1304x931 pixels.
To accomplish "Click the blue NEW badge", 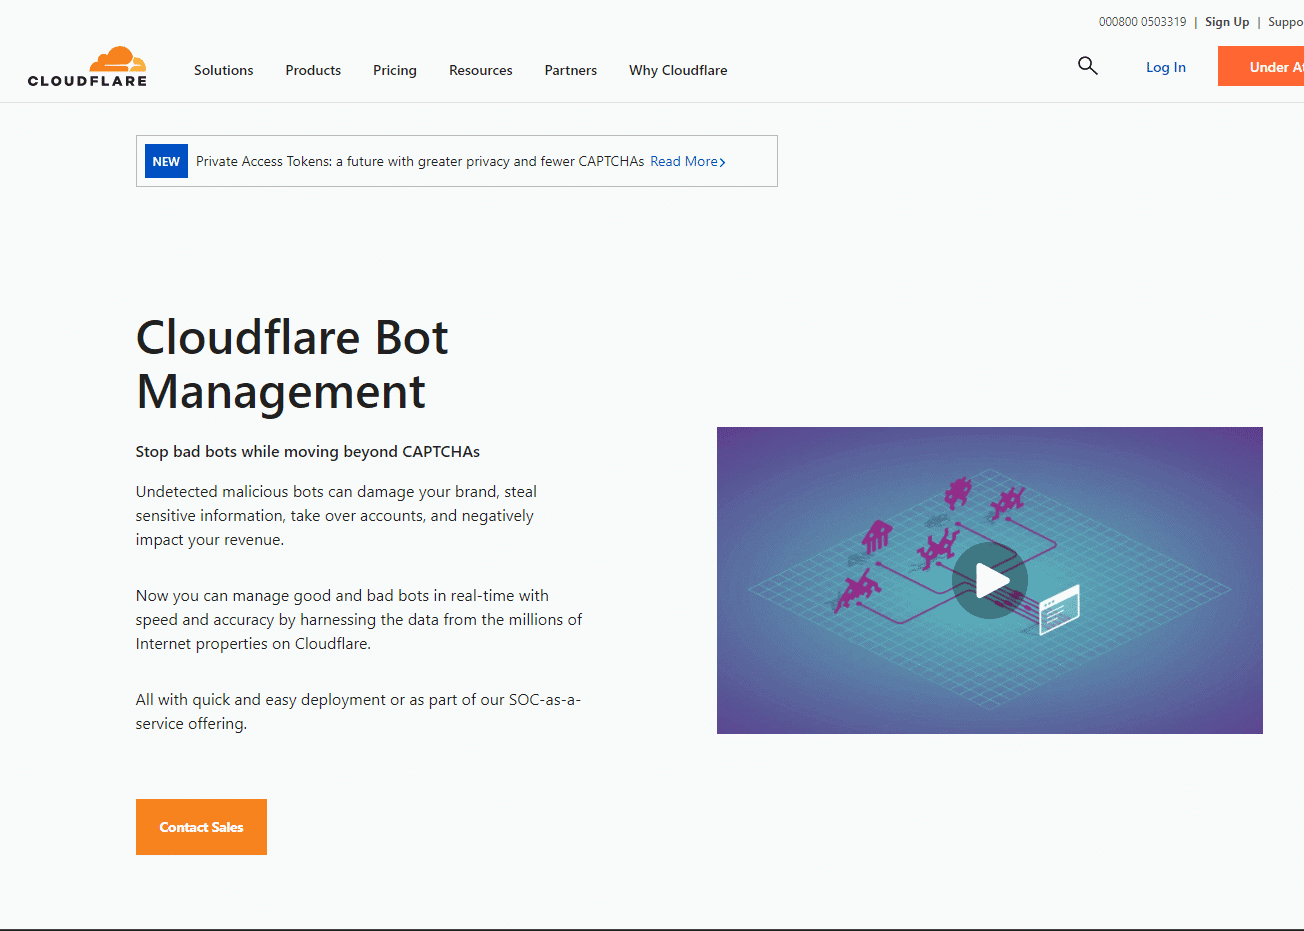I will click(x=166, y=161).
